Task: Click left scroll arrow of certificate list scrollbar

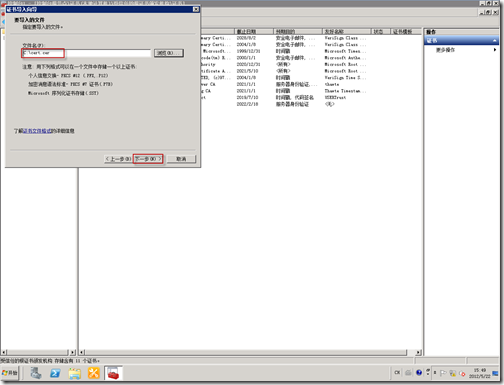Action: (82, 352)
